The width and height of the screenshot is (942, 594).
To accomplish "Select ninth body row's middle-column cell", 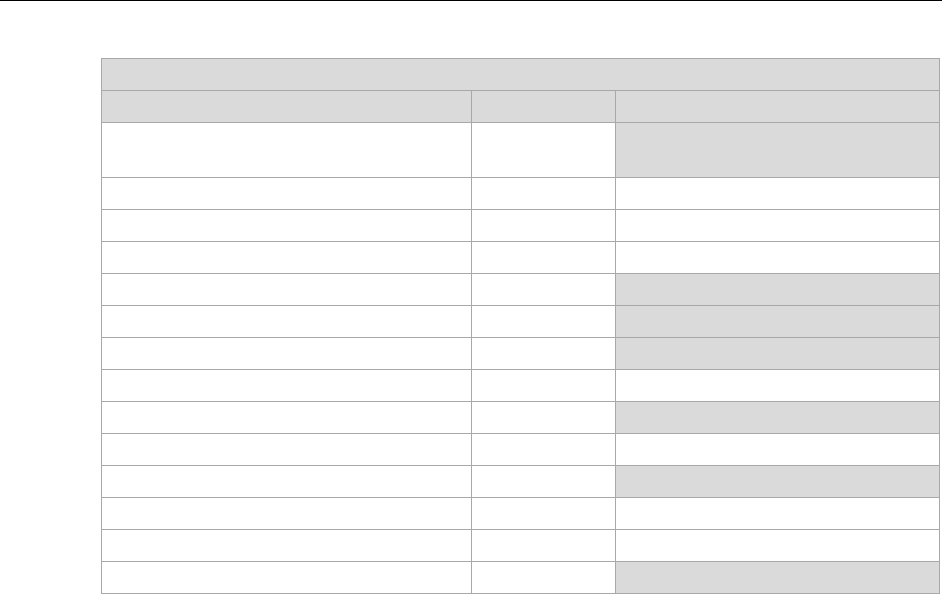I will (x=544, y=417).
